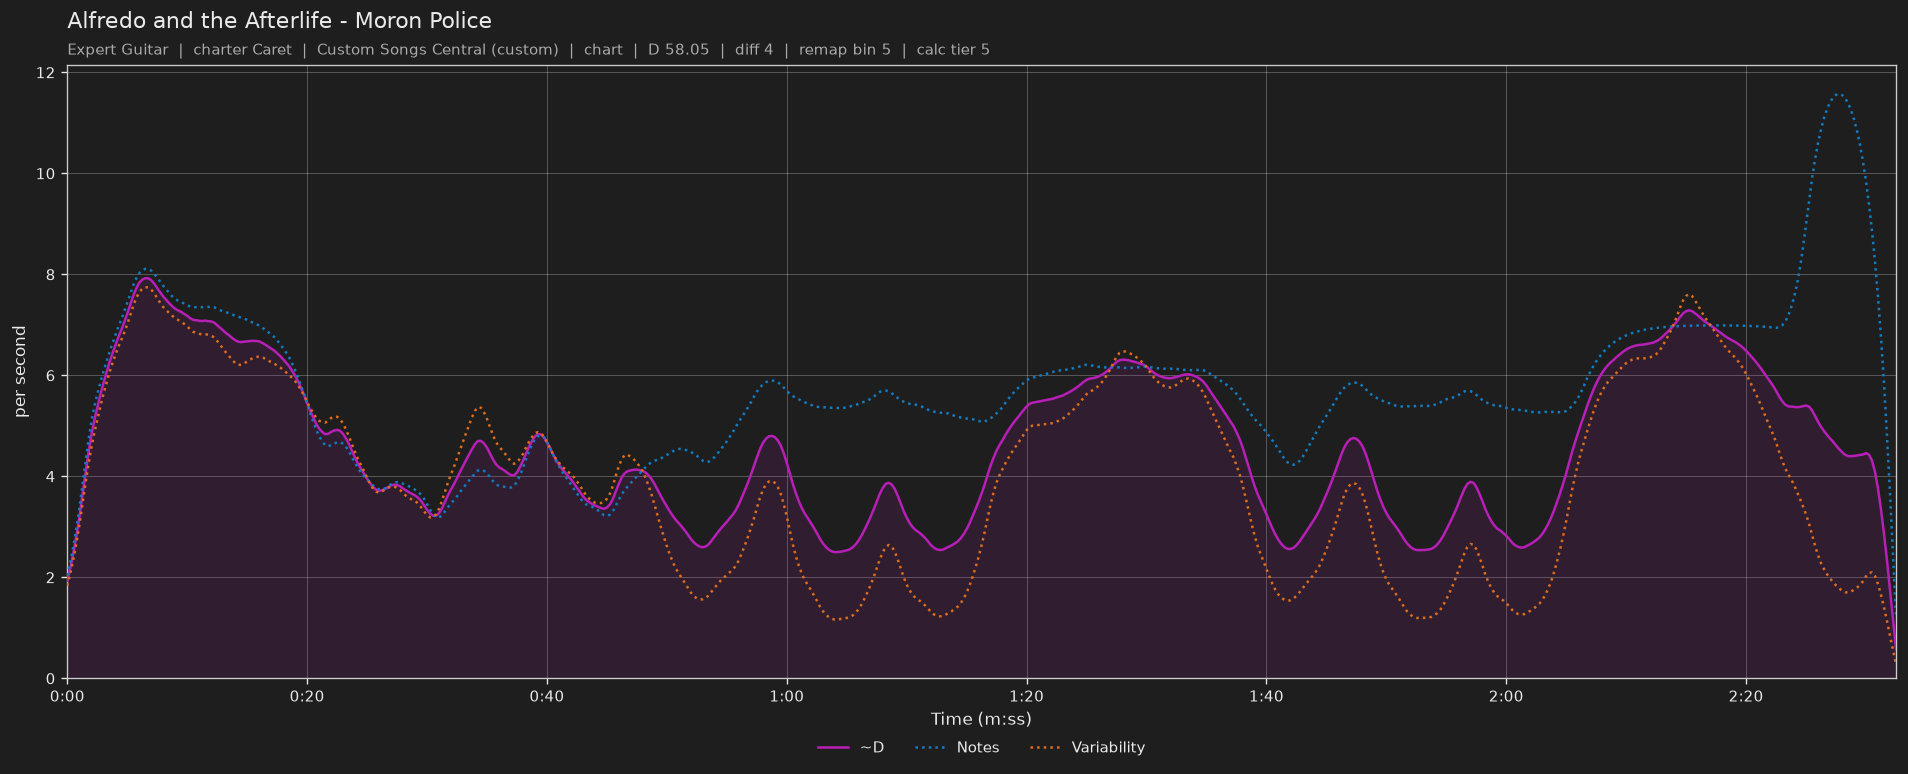
Task: Click the ~D curve peak near 2:15
Action: [1689, 310]
